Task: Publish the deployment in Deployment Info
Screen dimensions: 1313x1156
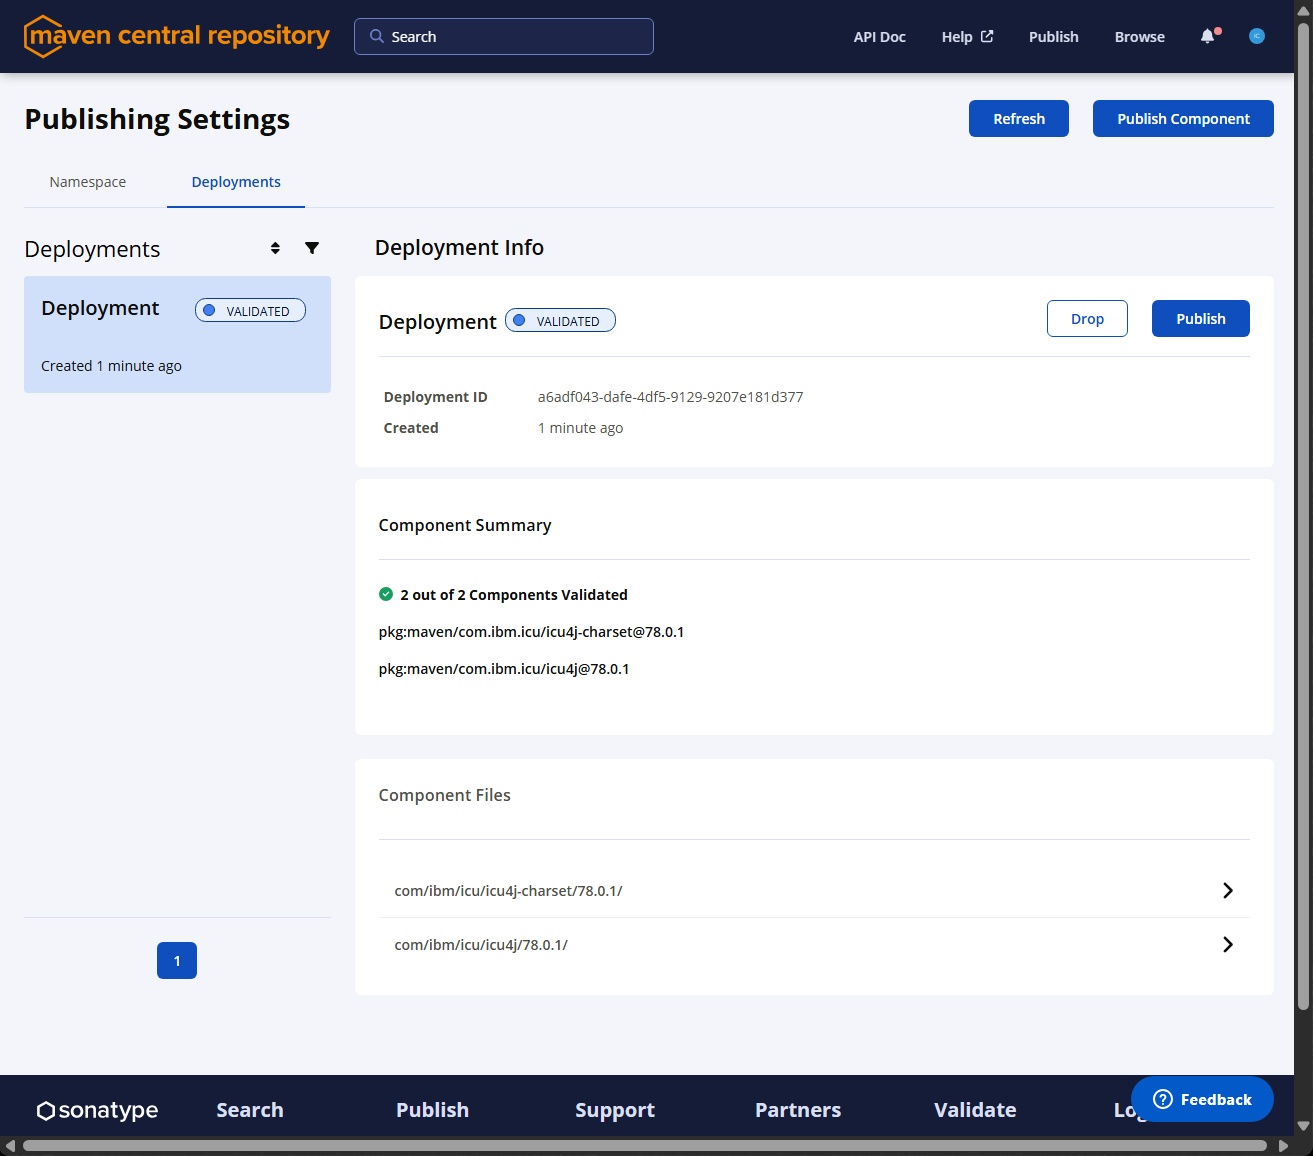Action: (1201, 318)
